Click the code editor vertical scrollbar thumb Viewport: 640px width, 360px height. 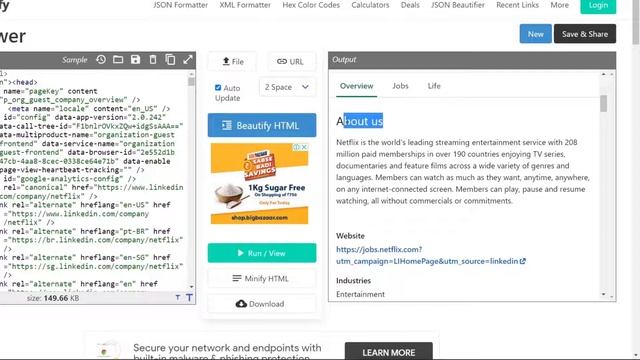(191, 81)
